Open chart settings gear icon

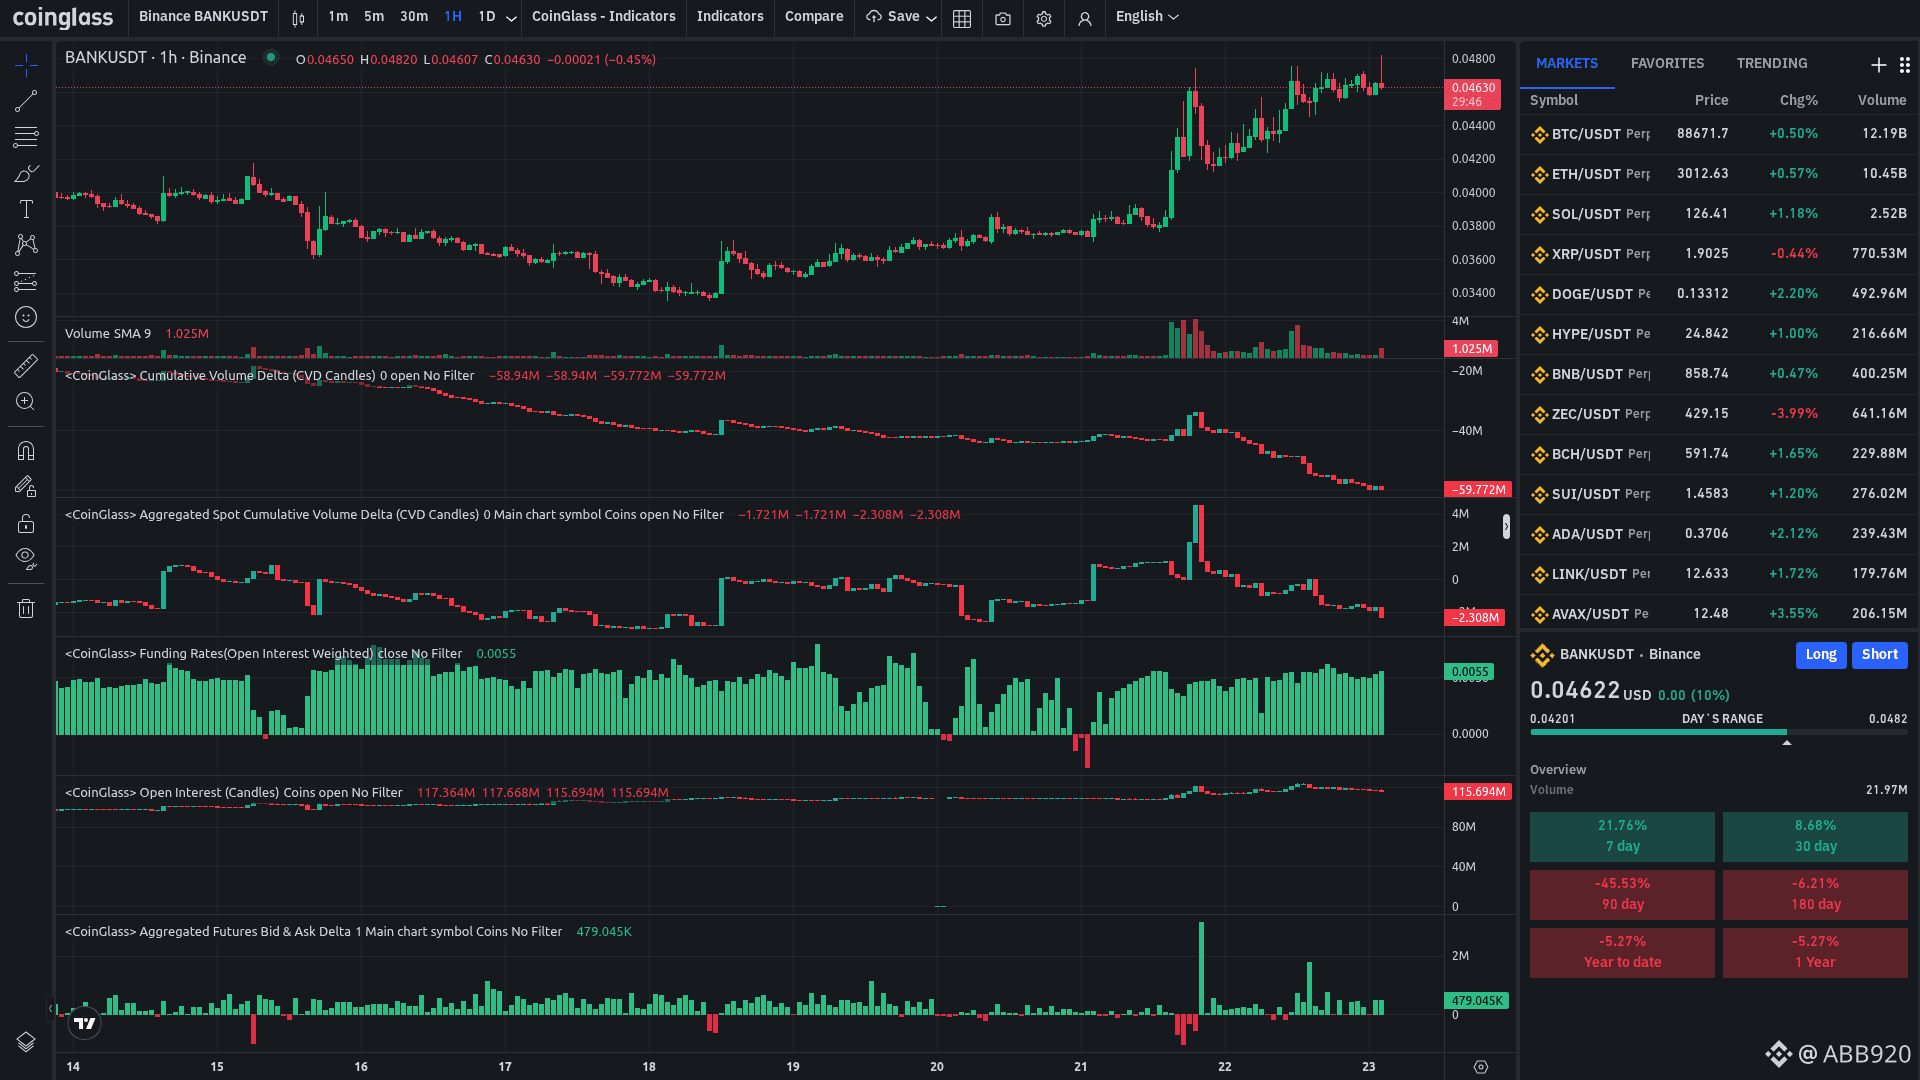[x=1044, y=18]
